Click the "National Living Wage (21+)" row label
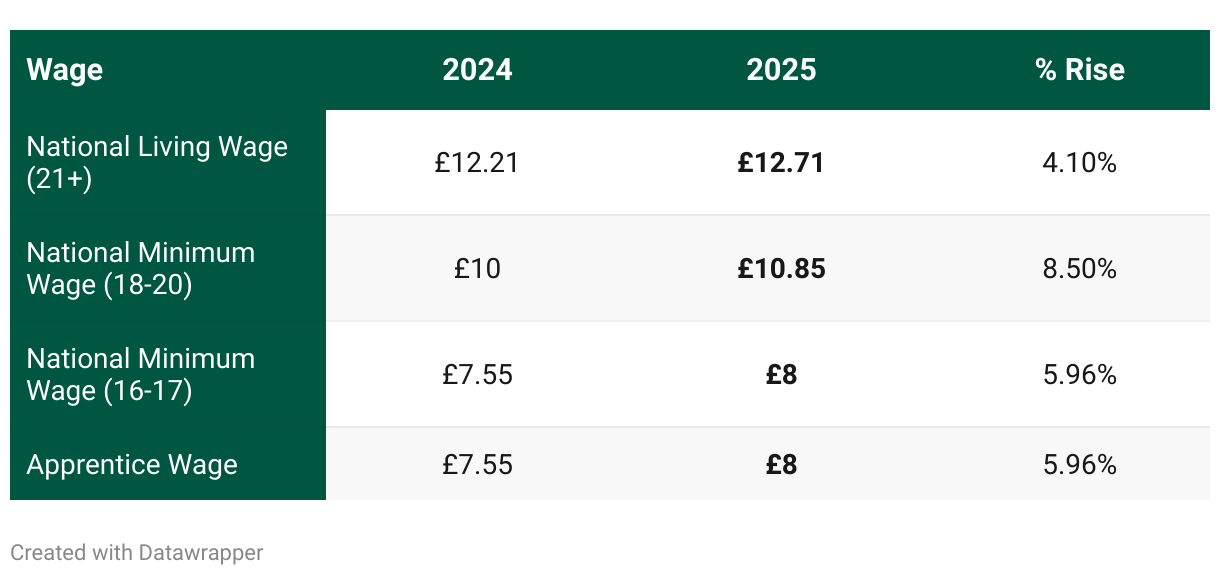 click(x=157, y=162)
